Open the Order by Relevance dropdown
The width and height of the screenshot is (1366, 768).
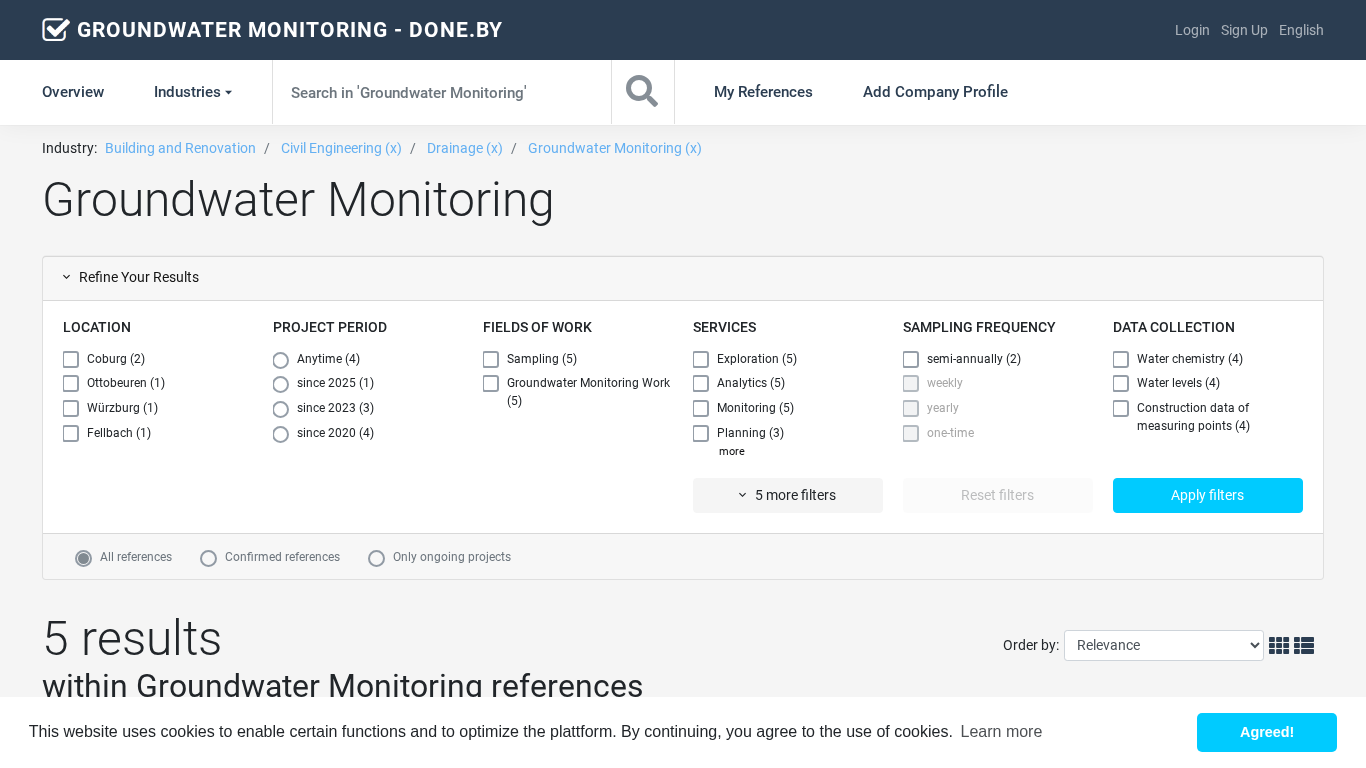[x=1163, y=646]
